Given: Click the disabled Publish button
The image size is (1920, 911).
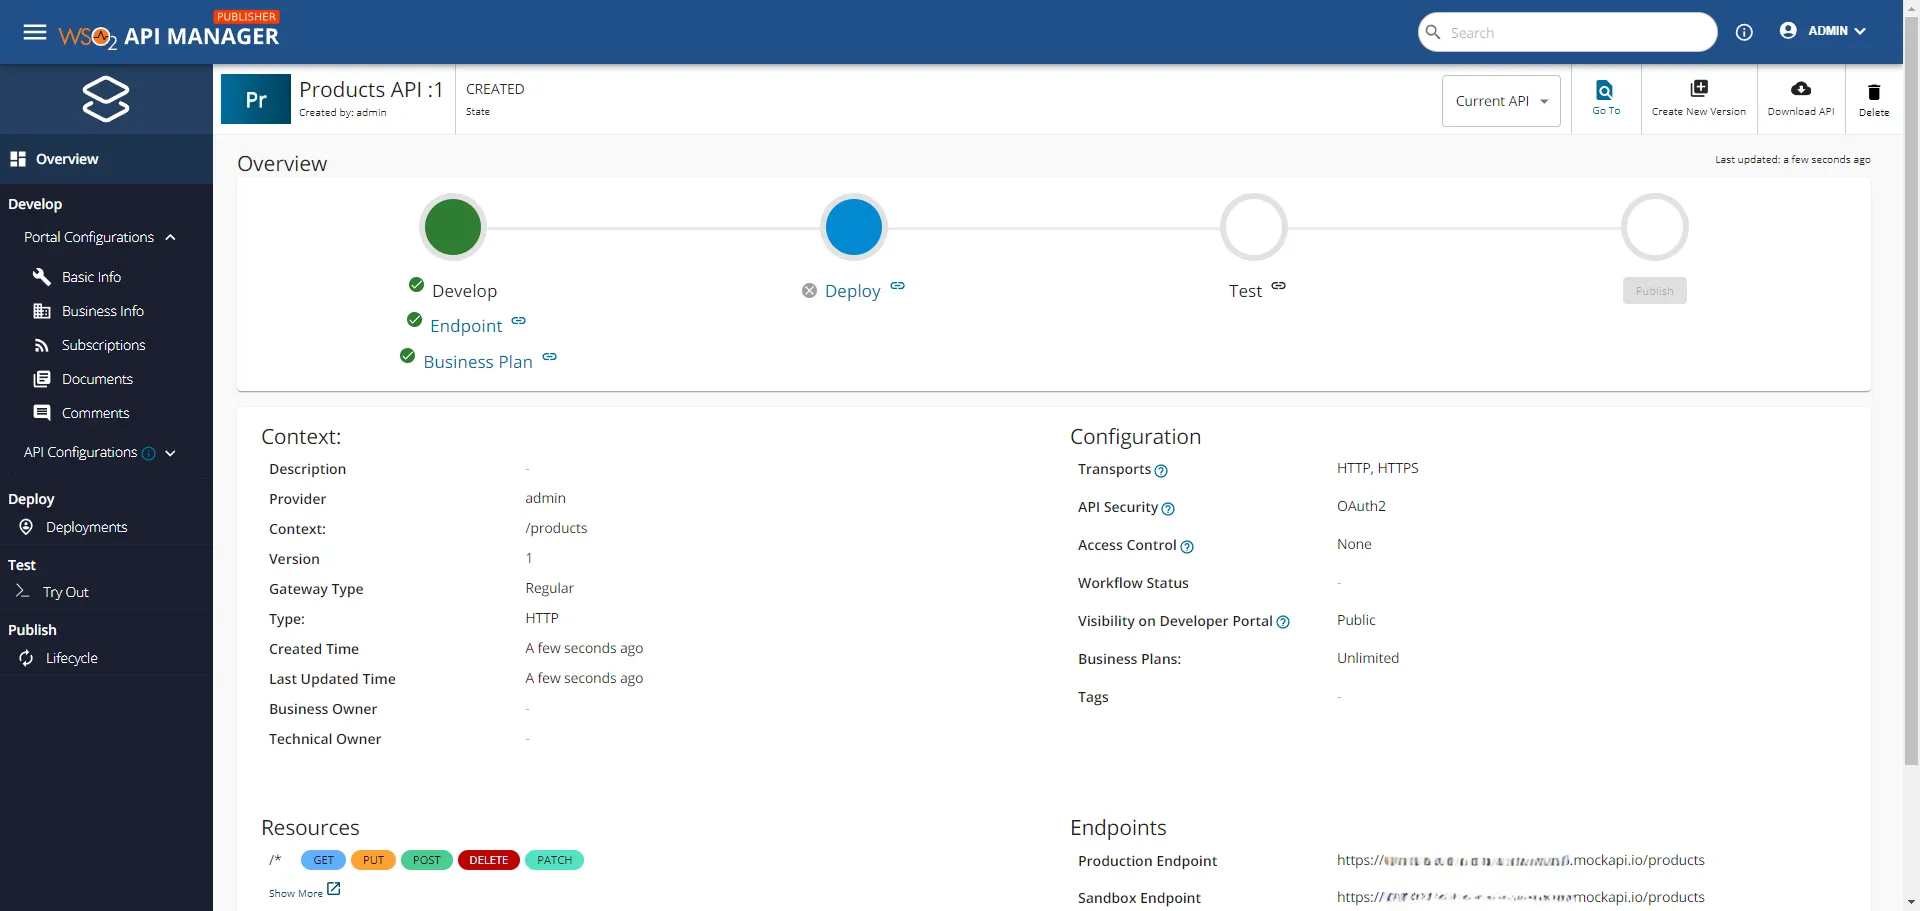Looking at the screenshot, I should 1654,291.
